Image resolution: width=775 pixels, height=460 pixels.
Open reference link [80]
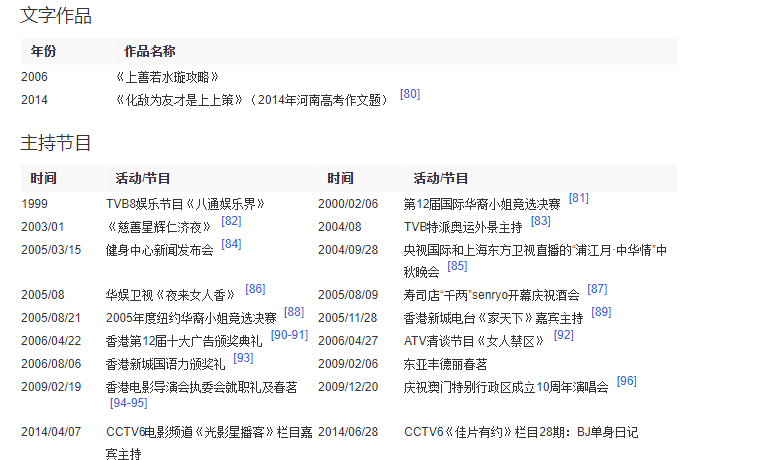tap(410, 94)
